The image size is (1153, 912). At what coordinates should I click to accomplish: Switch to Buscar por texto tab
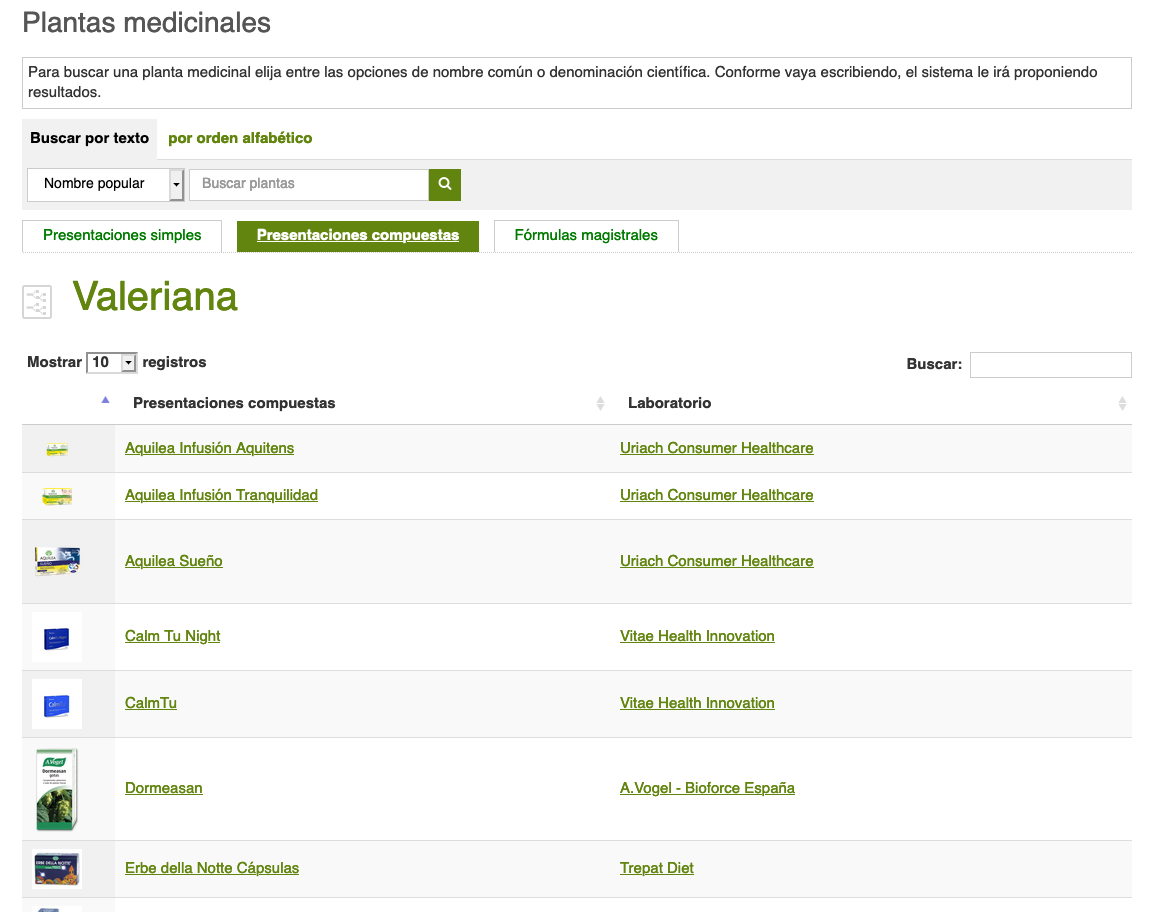coord(90,138)
